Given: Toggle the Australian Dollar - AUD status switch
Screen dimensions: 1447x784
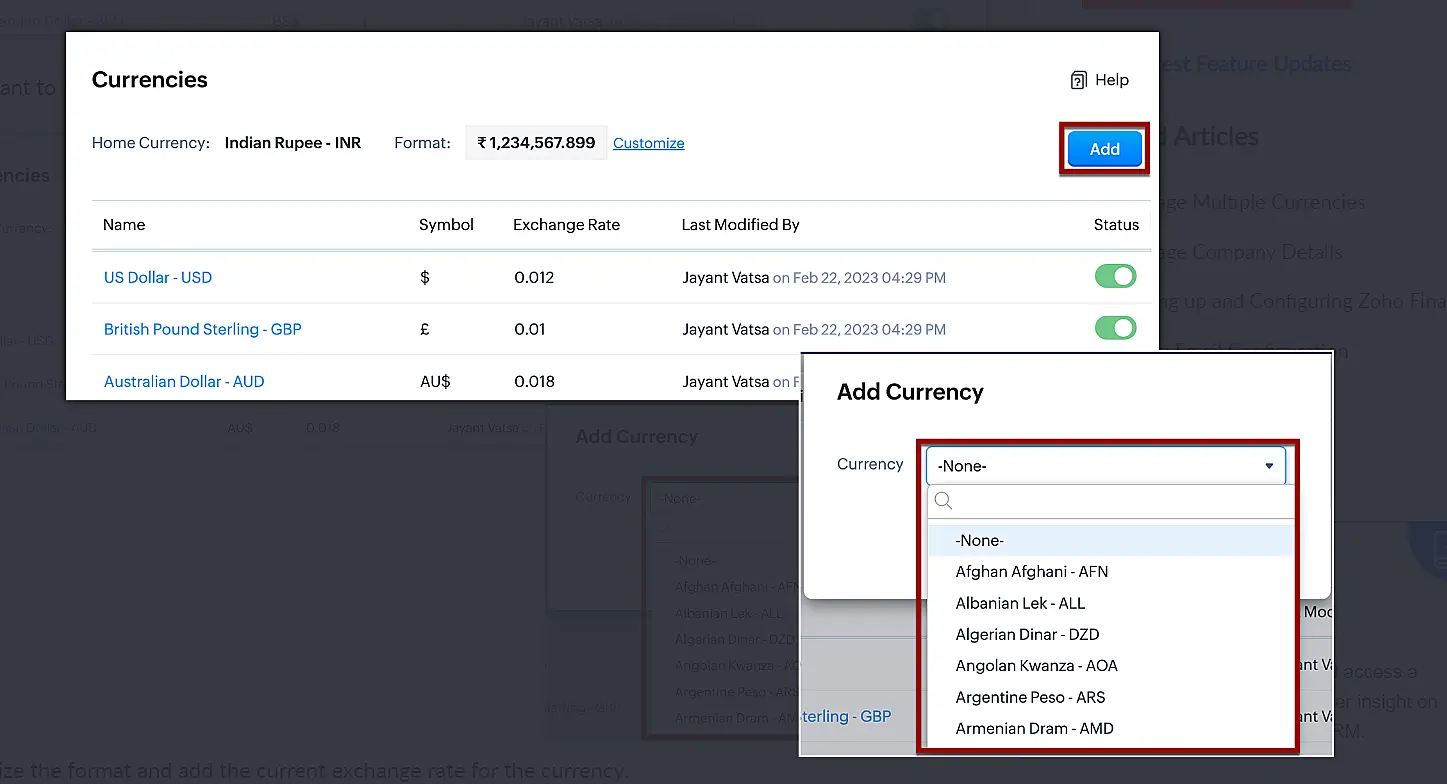Looking at the screenshot, I should (x=1115, y=381).
